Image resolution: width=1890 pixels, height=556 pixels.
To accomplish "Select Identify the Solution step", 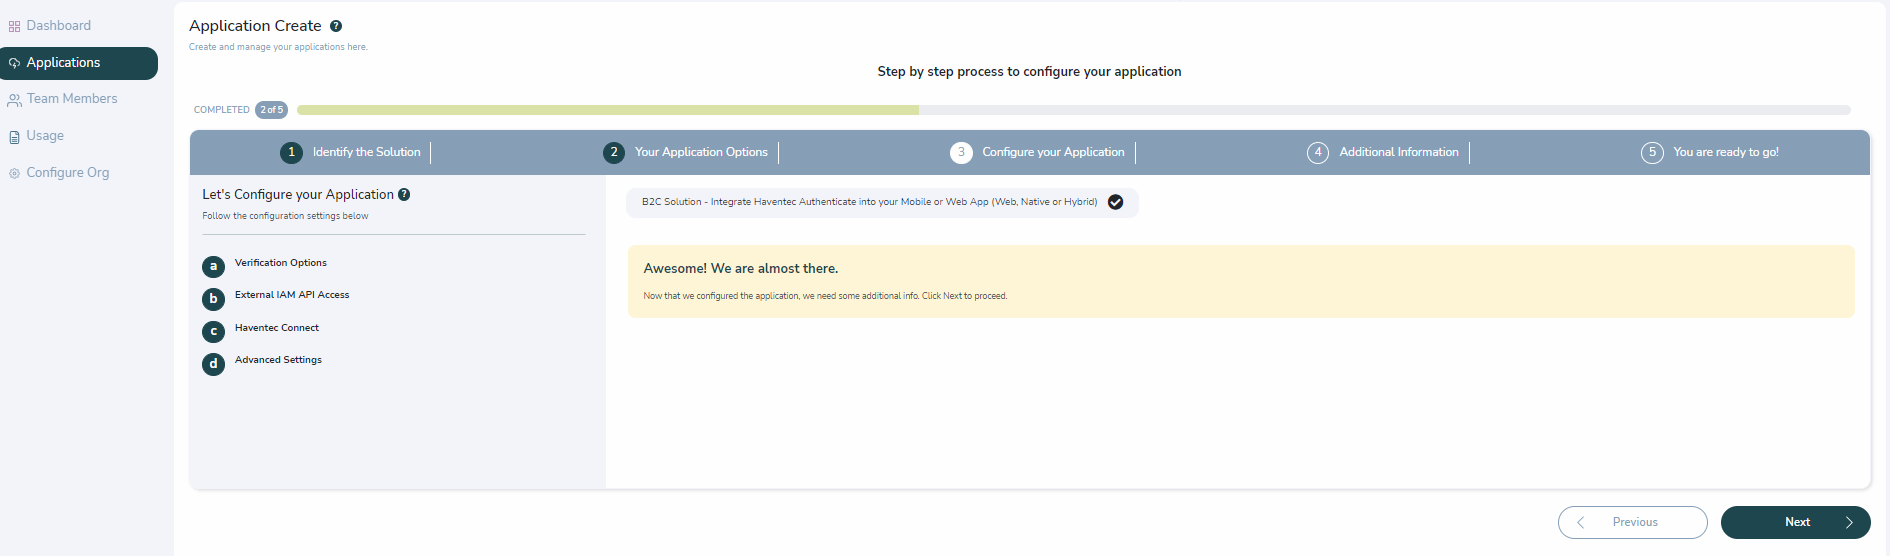I will click(366, 152).
